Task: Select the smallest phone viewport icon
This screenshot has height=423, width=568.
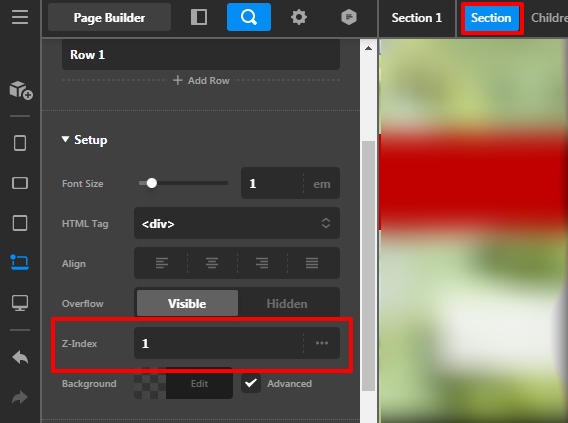Action: coord(20,143)
